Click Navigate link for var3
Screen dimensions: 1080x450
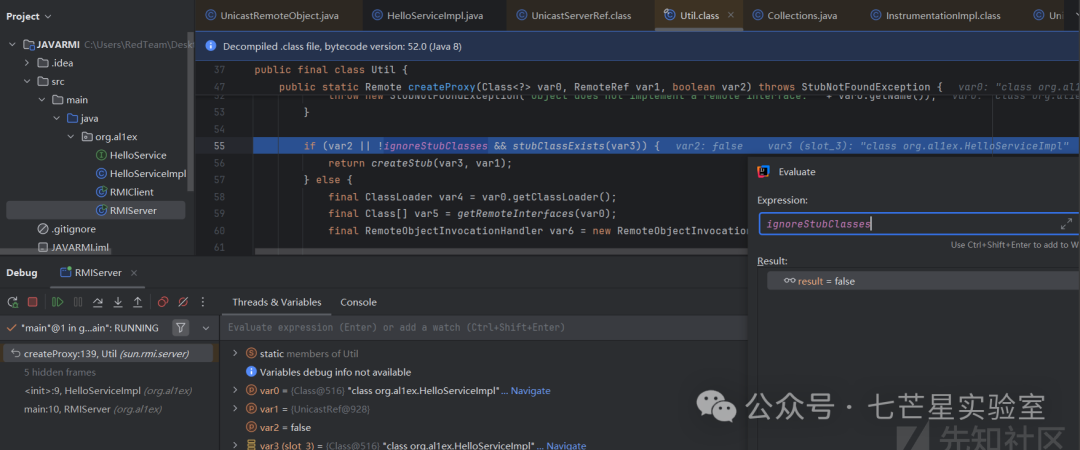pyautogui.click(x=566, y=446)
